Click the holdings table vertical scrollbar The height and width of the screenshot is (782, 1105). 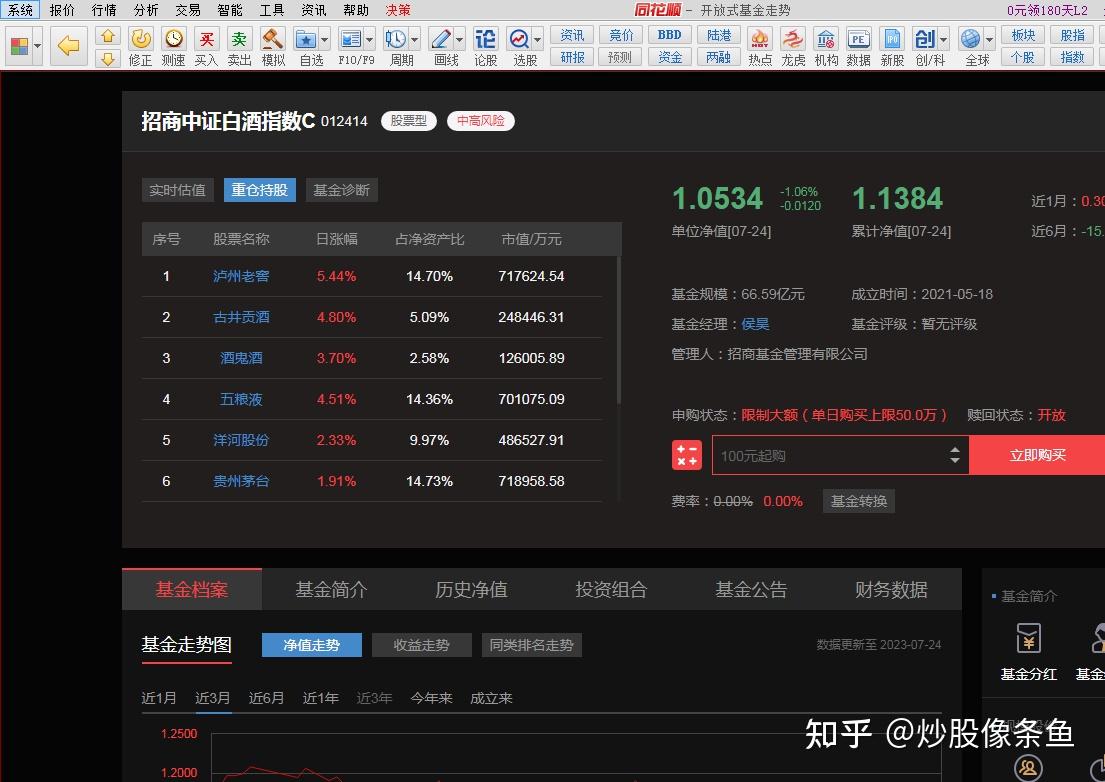(619, 330)
